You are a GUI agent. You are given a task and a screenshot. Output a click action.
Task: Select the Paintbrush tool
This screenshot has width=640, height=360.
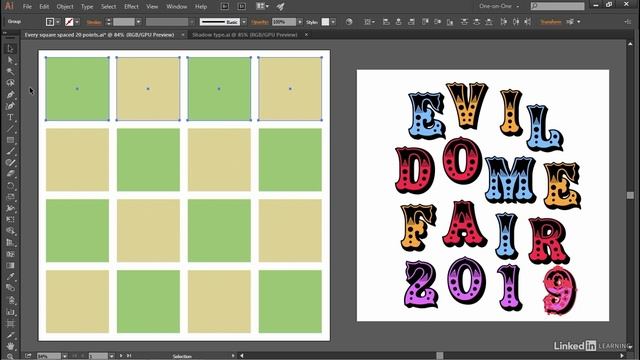10,151
